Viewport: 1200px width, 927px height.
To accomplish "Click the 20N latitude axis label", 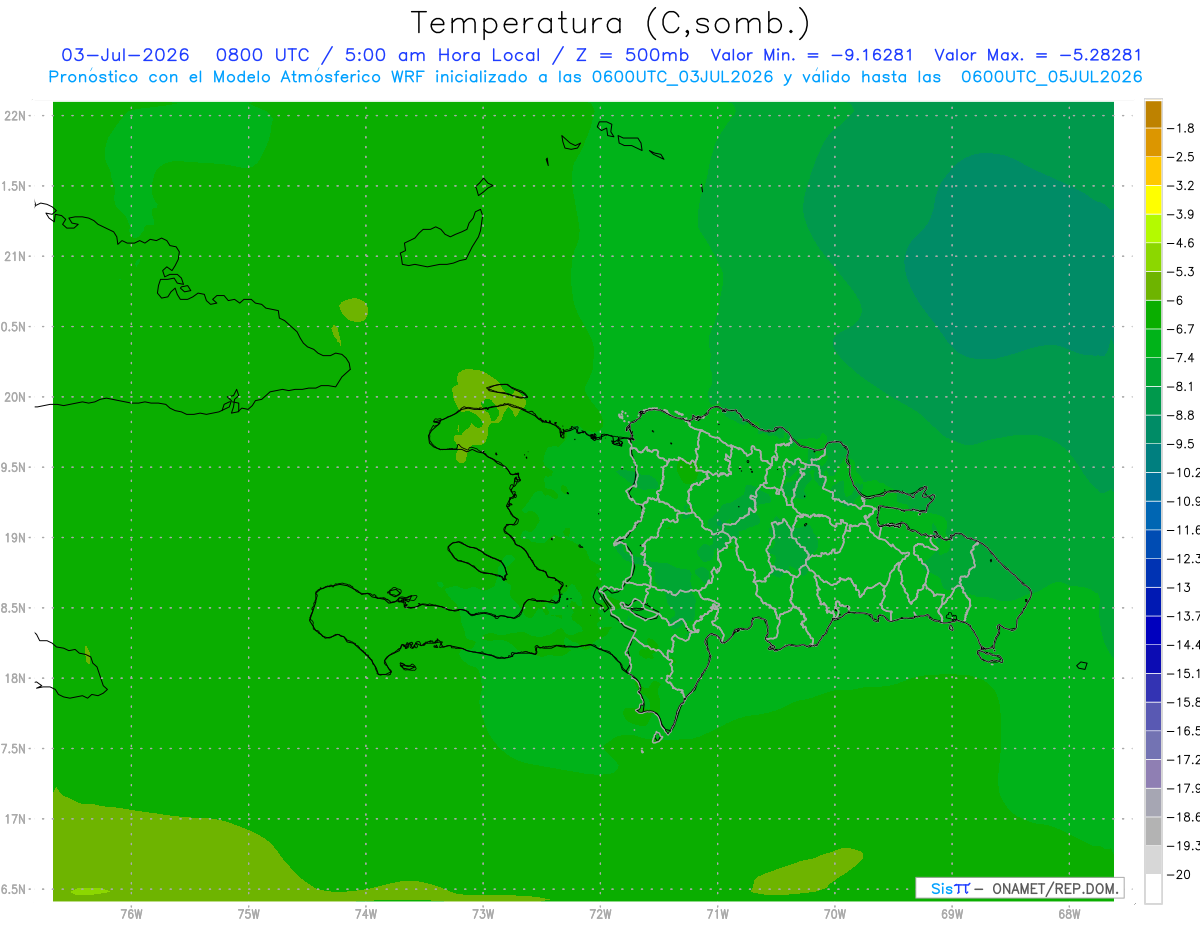I will [x=16, y=397].
